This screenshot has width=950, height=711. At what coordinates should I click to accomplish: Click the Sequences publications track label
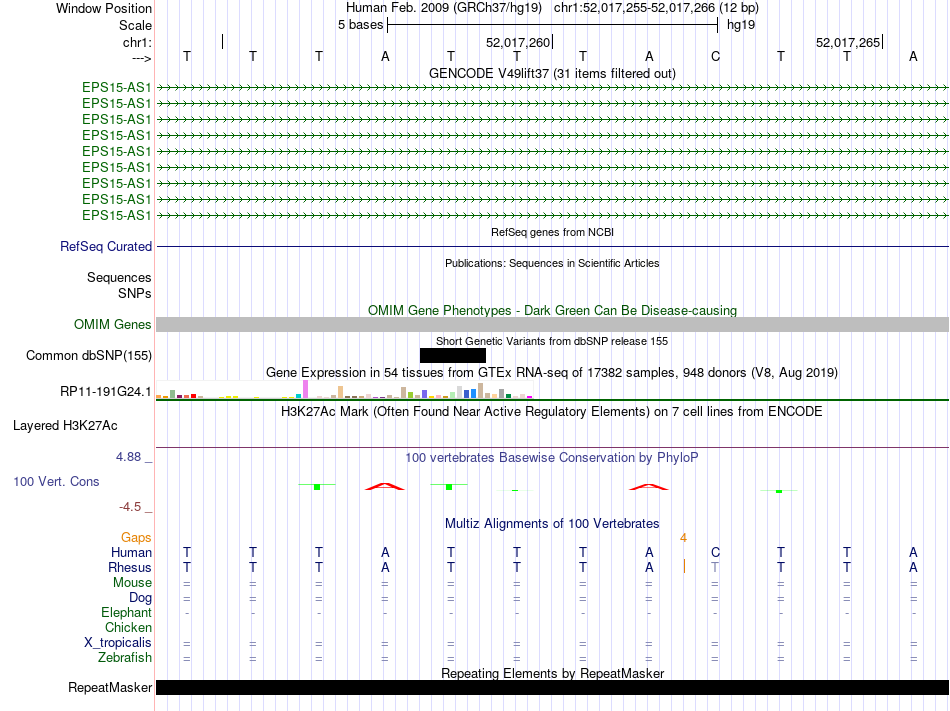[x=119, y=277]
